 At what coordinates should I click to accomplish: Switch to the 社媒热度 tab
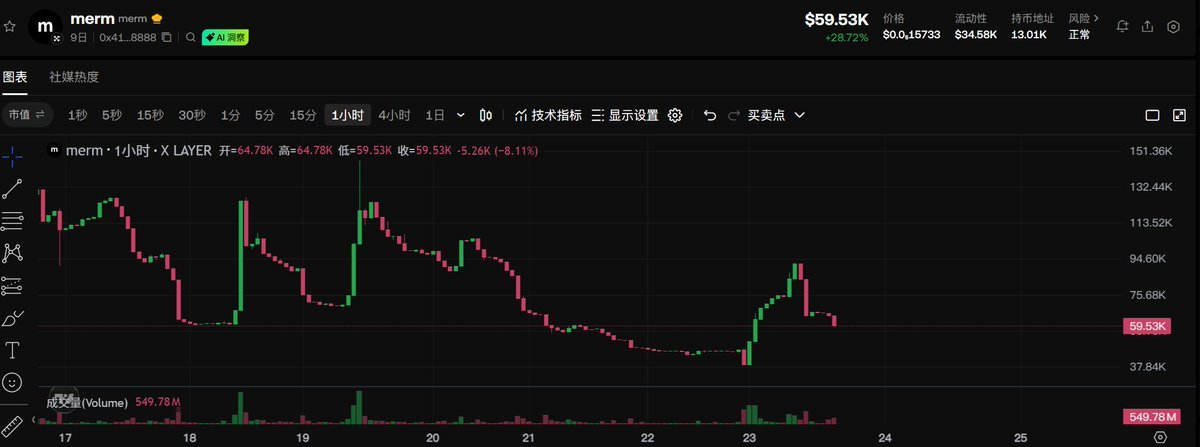pos(74,77)
